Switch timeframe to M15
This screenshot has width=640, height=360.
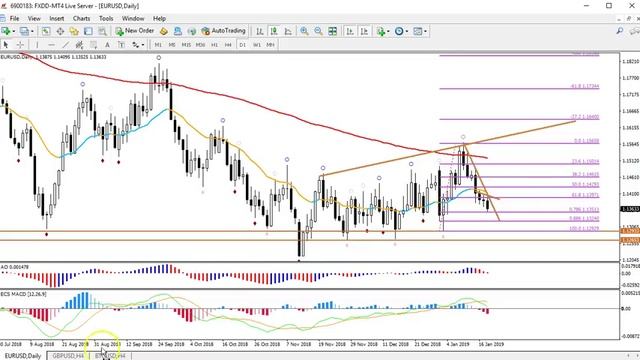(186, 45)
